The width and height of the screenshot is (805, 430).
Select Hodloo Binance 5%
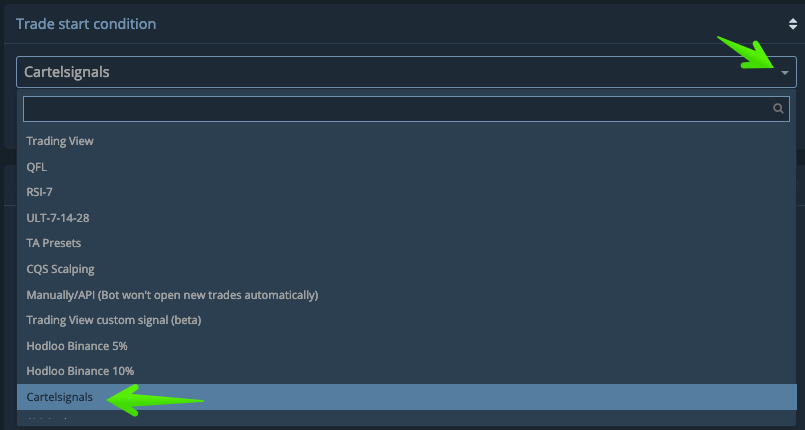pyautogui.click(x=406, y=346)
